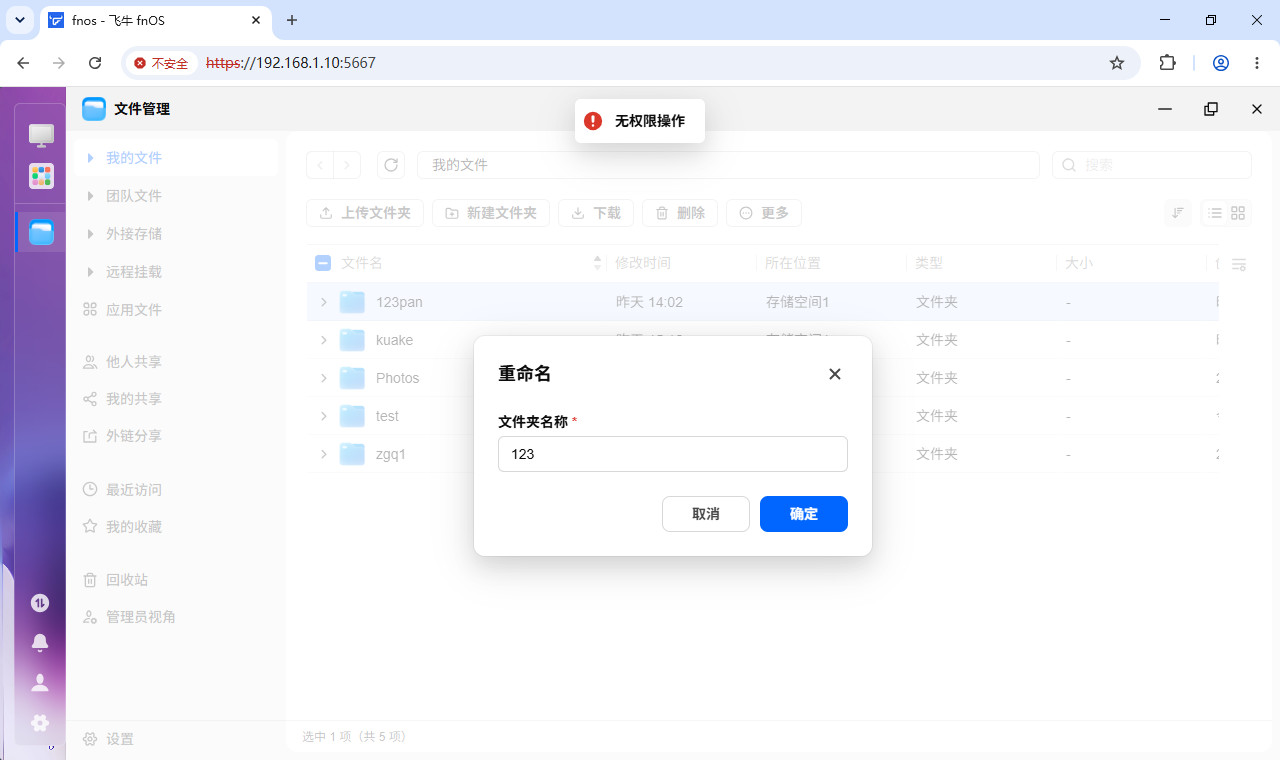
Task: Click the file manager icon in the dock
Action: coord(41,233)
